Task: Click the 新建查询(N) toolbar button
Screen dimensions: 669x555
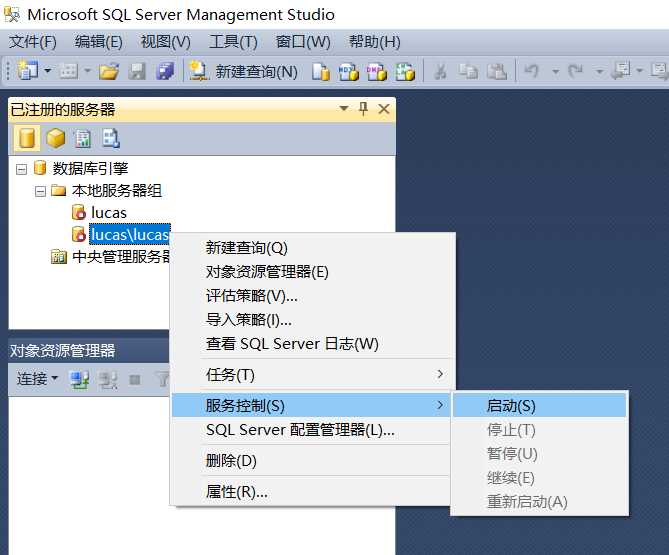Action: tap(243, 71)
